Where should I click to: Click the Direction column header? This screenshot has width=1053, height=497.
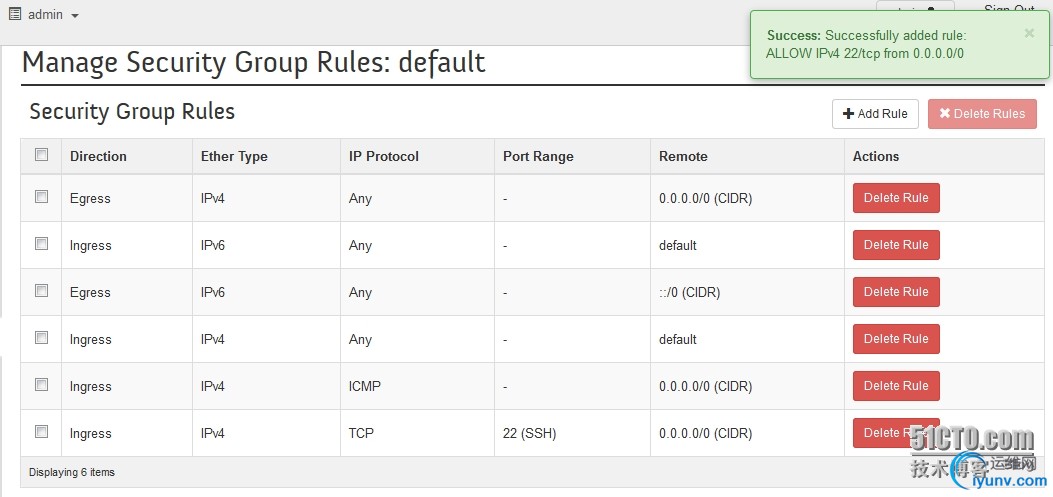pyautogui.click(x=98, y=156)
